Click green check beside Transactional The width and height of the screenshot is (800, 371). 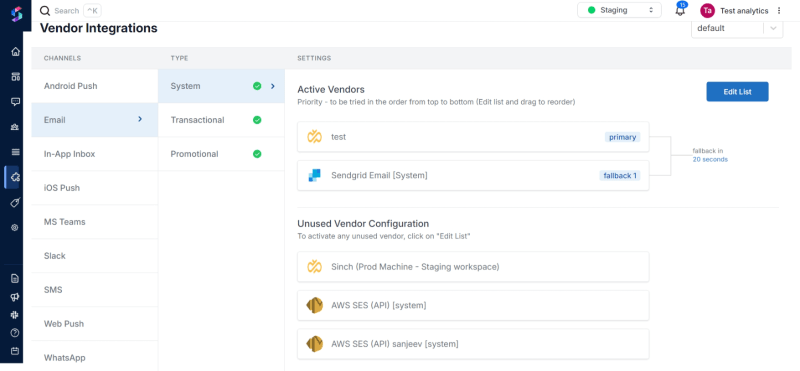(257, 120)
